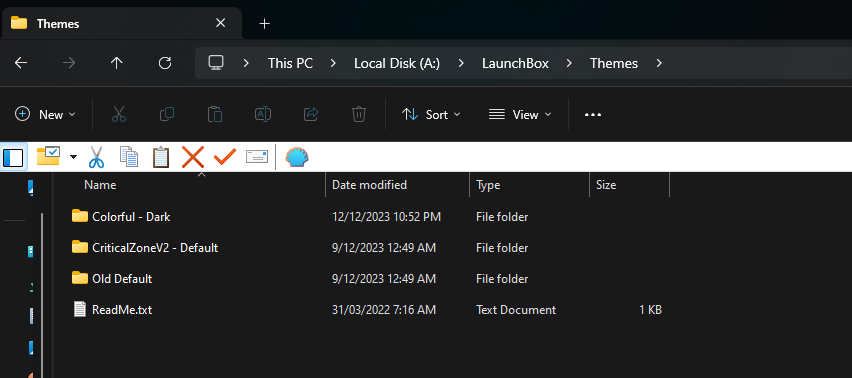852x378 pixels.
Task: Go up one folder level
Action: pyautogui.click(x=117, y=64)
